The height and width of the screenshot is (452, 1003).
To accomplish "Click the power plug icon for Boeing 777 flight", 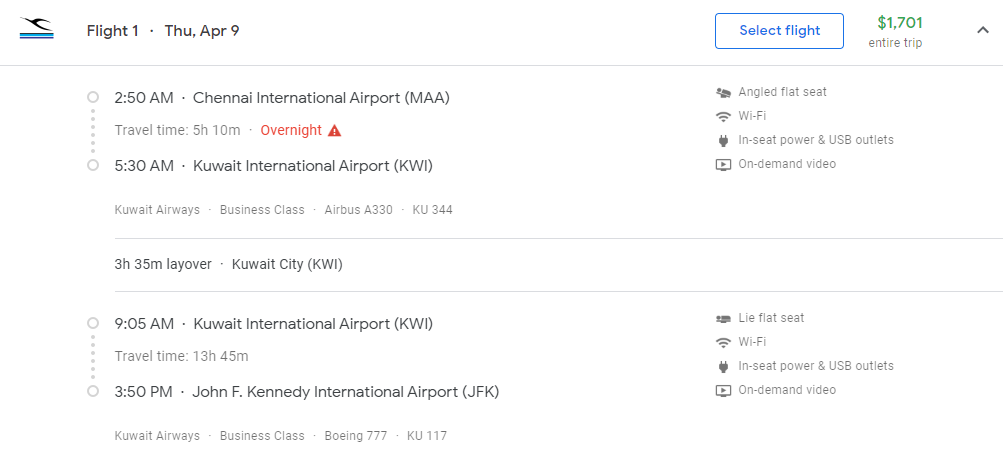I will (723, 366).
